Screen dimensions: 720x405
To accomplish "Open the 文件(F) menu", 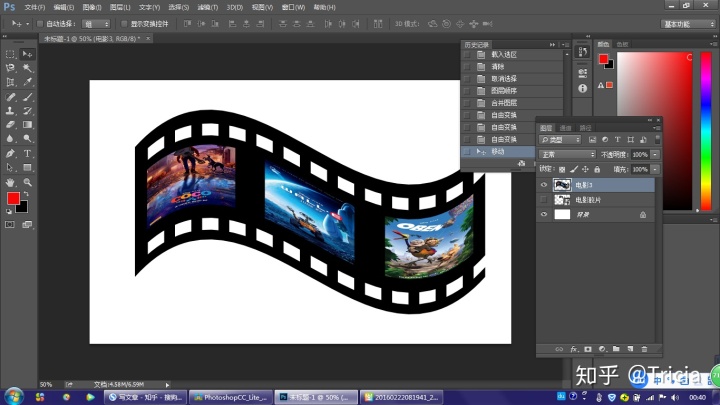I will coord(34,7).
